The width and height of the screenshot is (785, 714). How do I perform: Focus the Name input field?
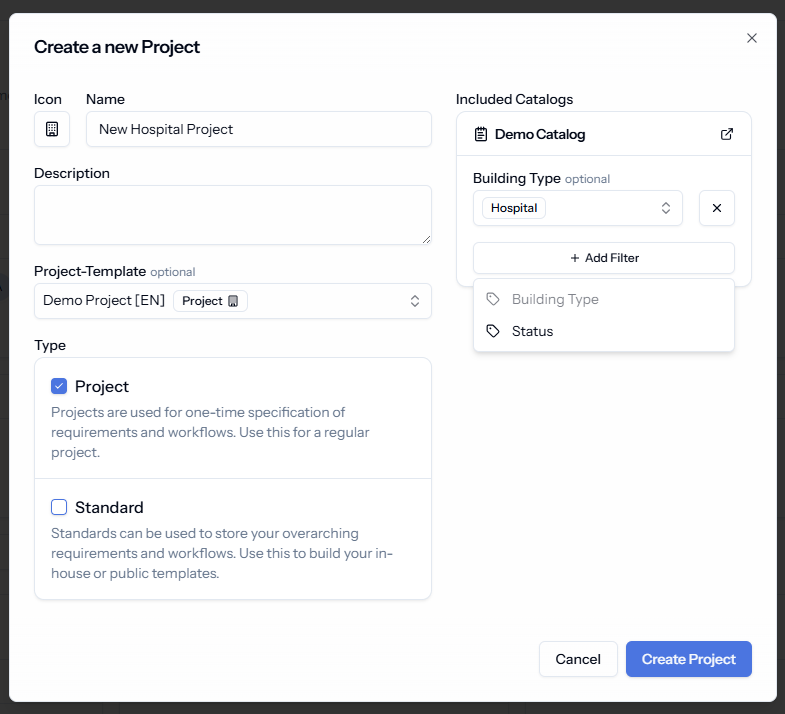point(259,129)
